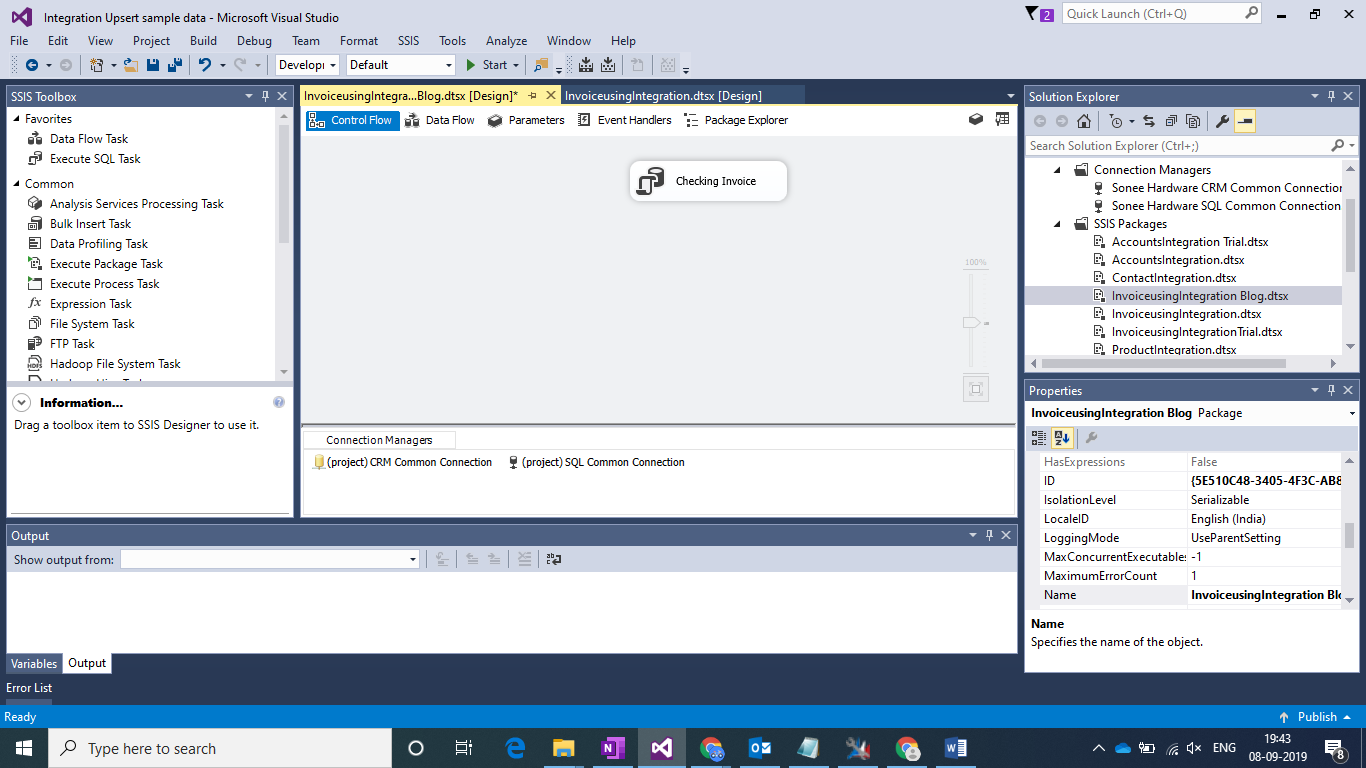Click the help icon in the Information pane
Screen dimensions: 1366x768
(279, 403)
